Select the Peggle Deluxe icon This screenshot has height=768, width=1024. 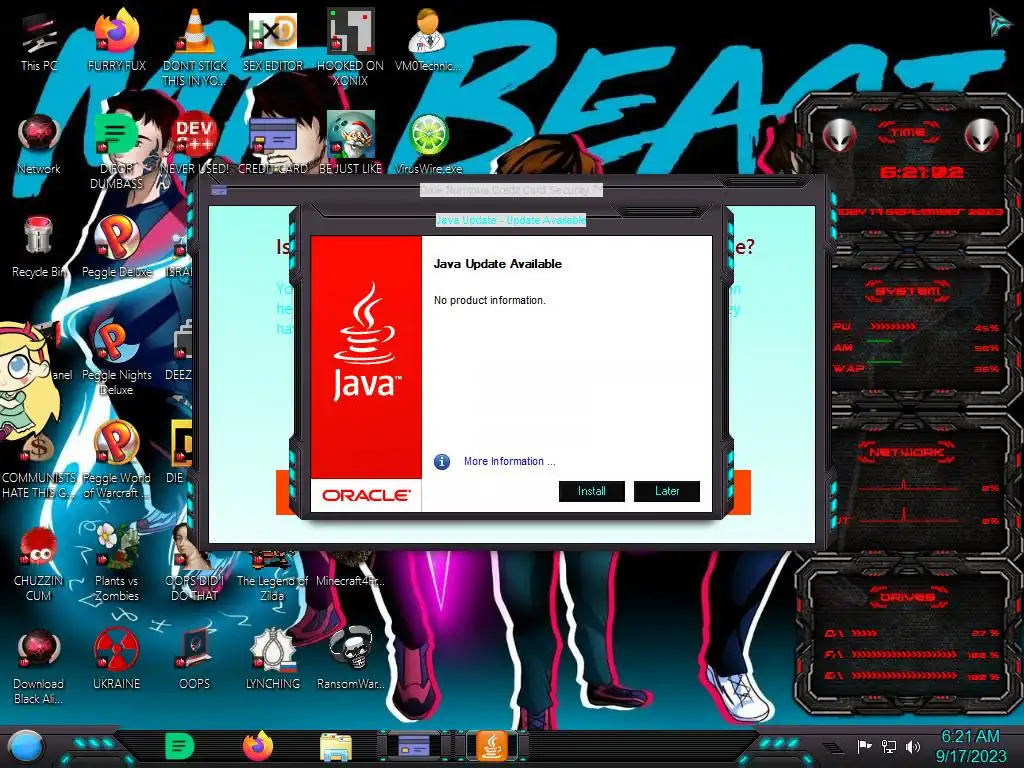click(117, 248)
